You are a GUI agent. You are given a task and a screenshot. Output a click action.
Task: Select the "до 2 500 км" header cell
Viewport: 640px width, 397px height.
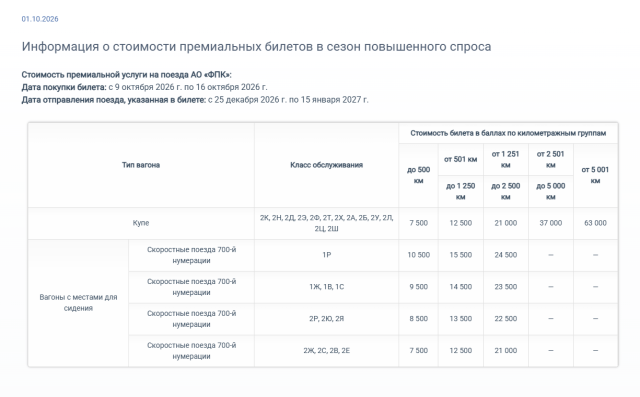pos(506,191)
